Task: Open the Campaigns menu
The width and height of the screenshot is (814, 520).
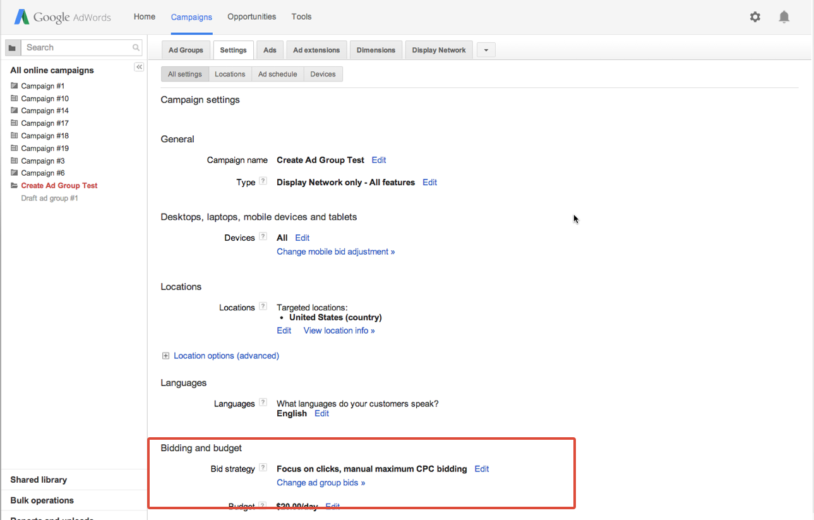Action: (192, 17)
